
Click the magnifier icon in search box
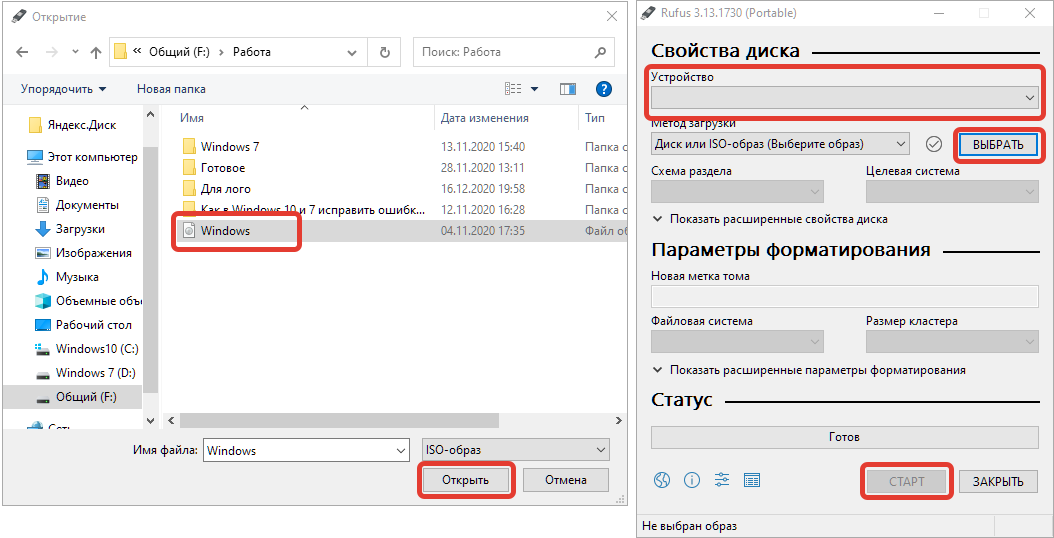[x=600, y=52]
